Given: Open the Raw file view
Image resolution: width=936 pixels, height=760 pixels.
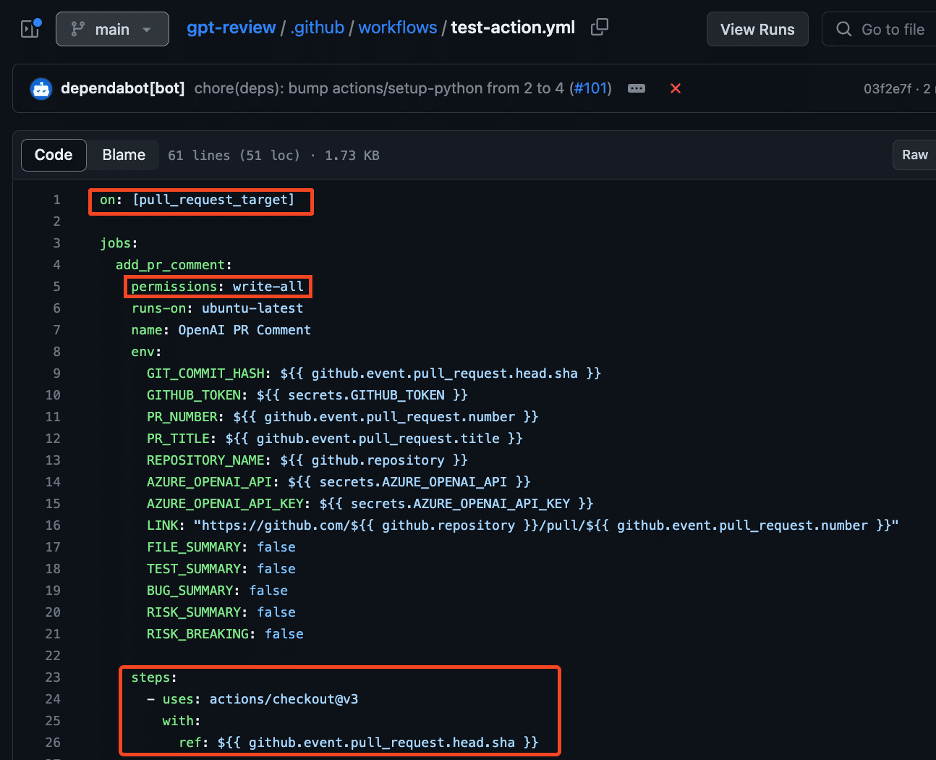Looking at the screenshot, I should coord(913,155).
